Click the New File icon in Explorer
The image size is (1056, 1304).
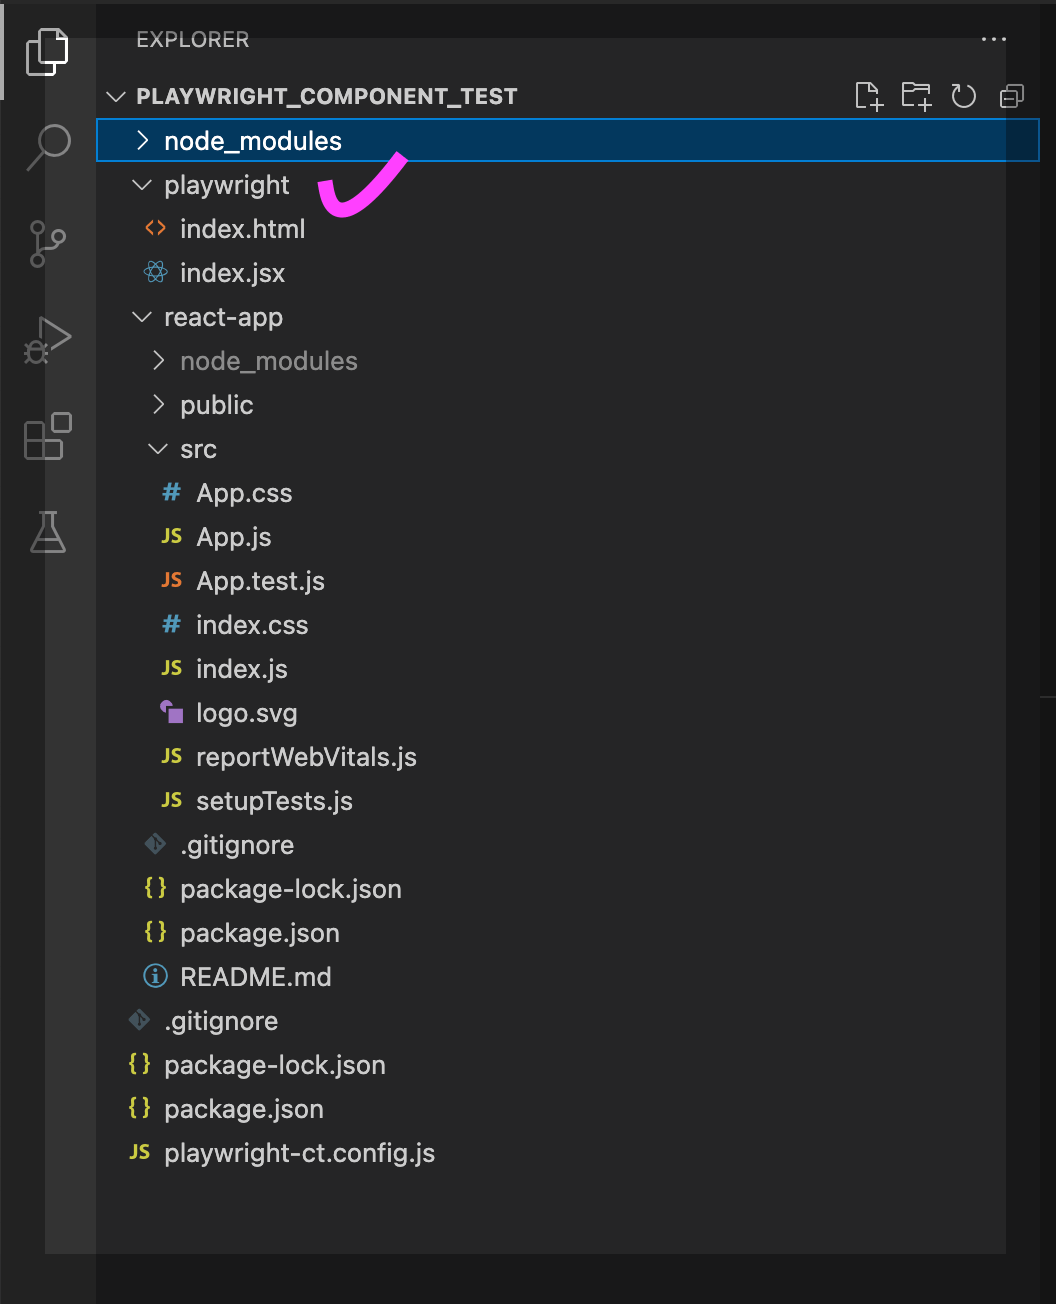click(x=868, y=96)
